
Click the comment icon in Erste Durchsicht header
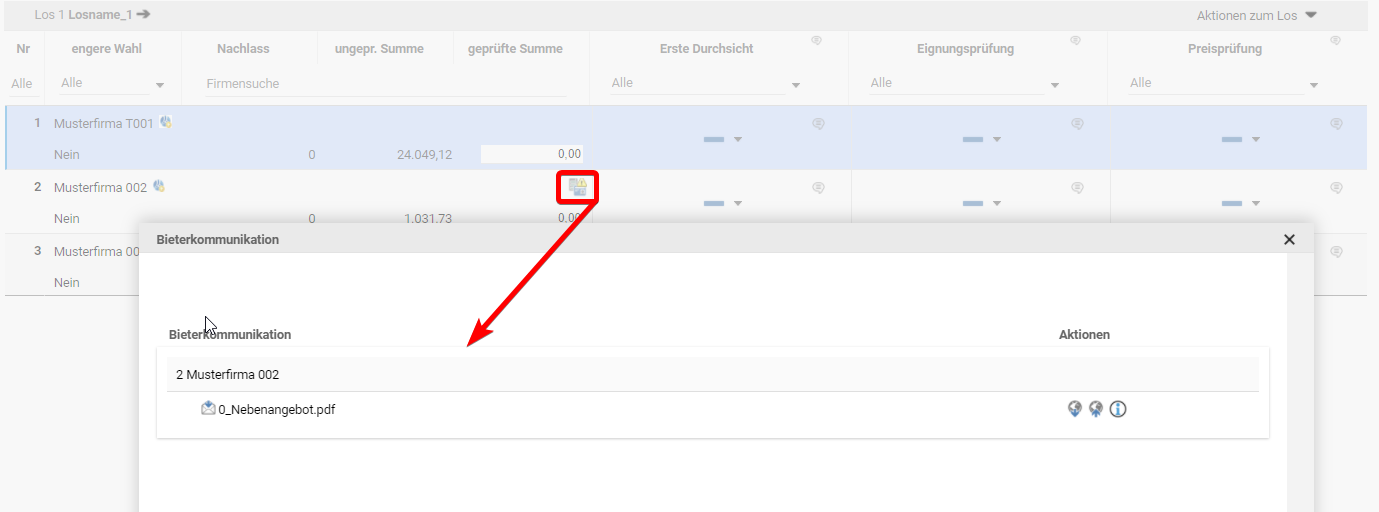tap(817, 41)
